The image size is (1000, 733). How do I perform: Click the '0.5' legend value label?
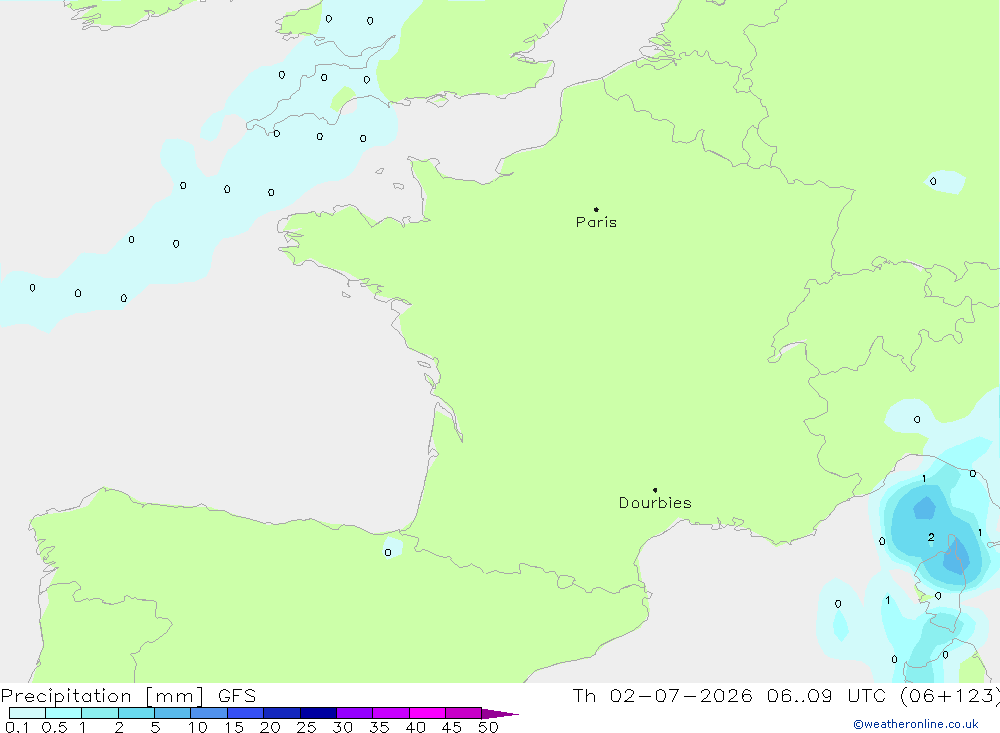point(54,727)
